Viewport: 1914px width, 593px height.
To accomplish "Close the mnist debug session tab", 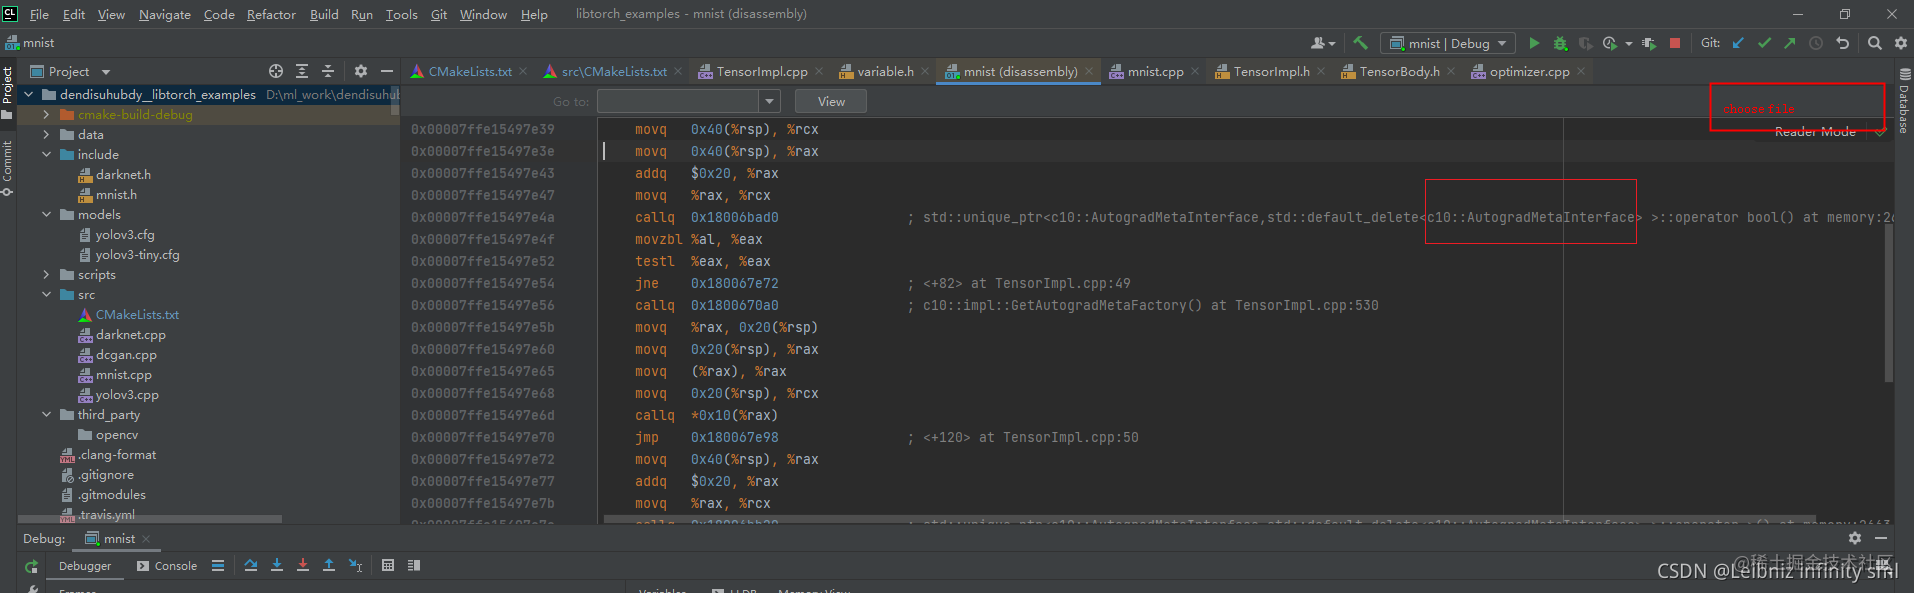I will click(x=146, y=538).
